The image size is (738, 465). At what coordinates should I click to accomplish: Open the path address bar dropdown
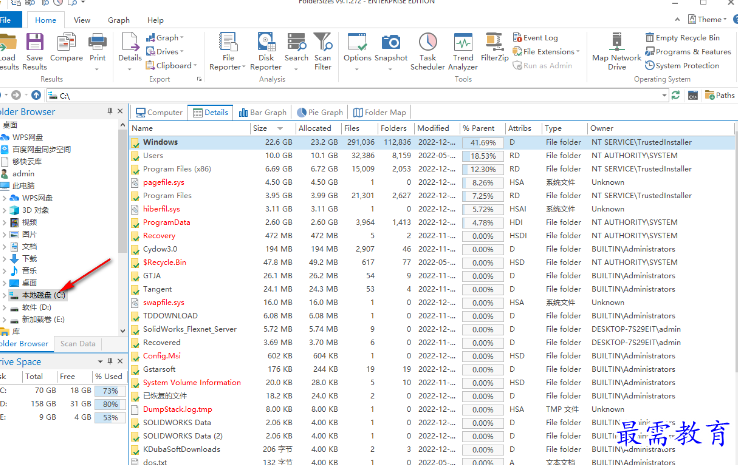click(664, 95)
